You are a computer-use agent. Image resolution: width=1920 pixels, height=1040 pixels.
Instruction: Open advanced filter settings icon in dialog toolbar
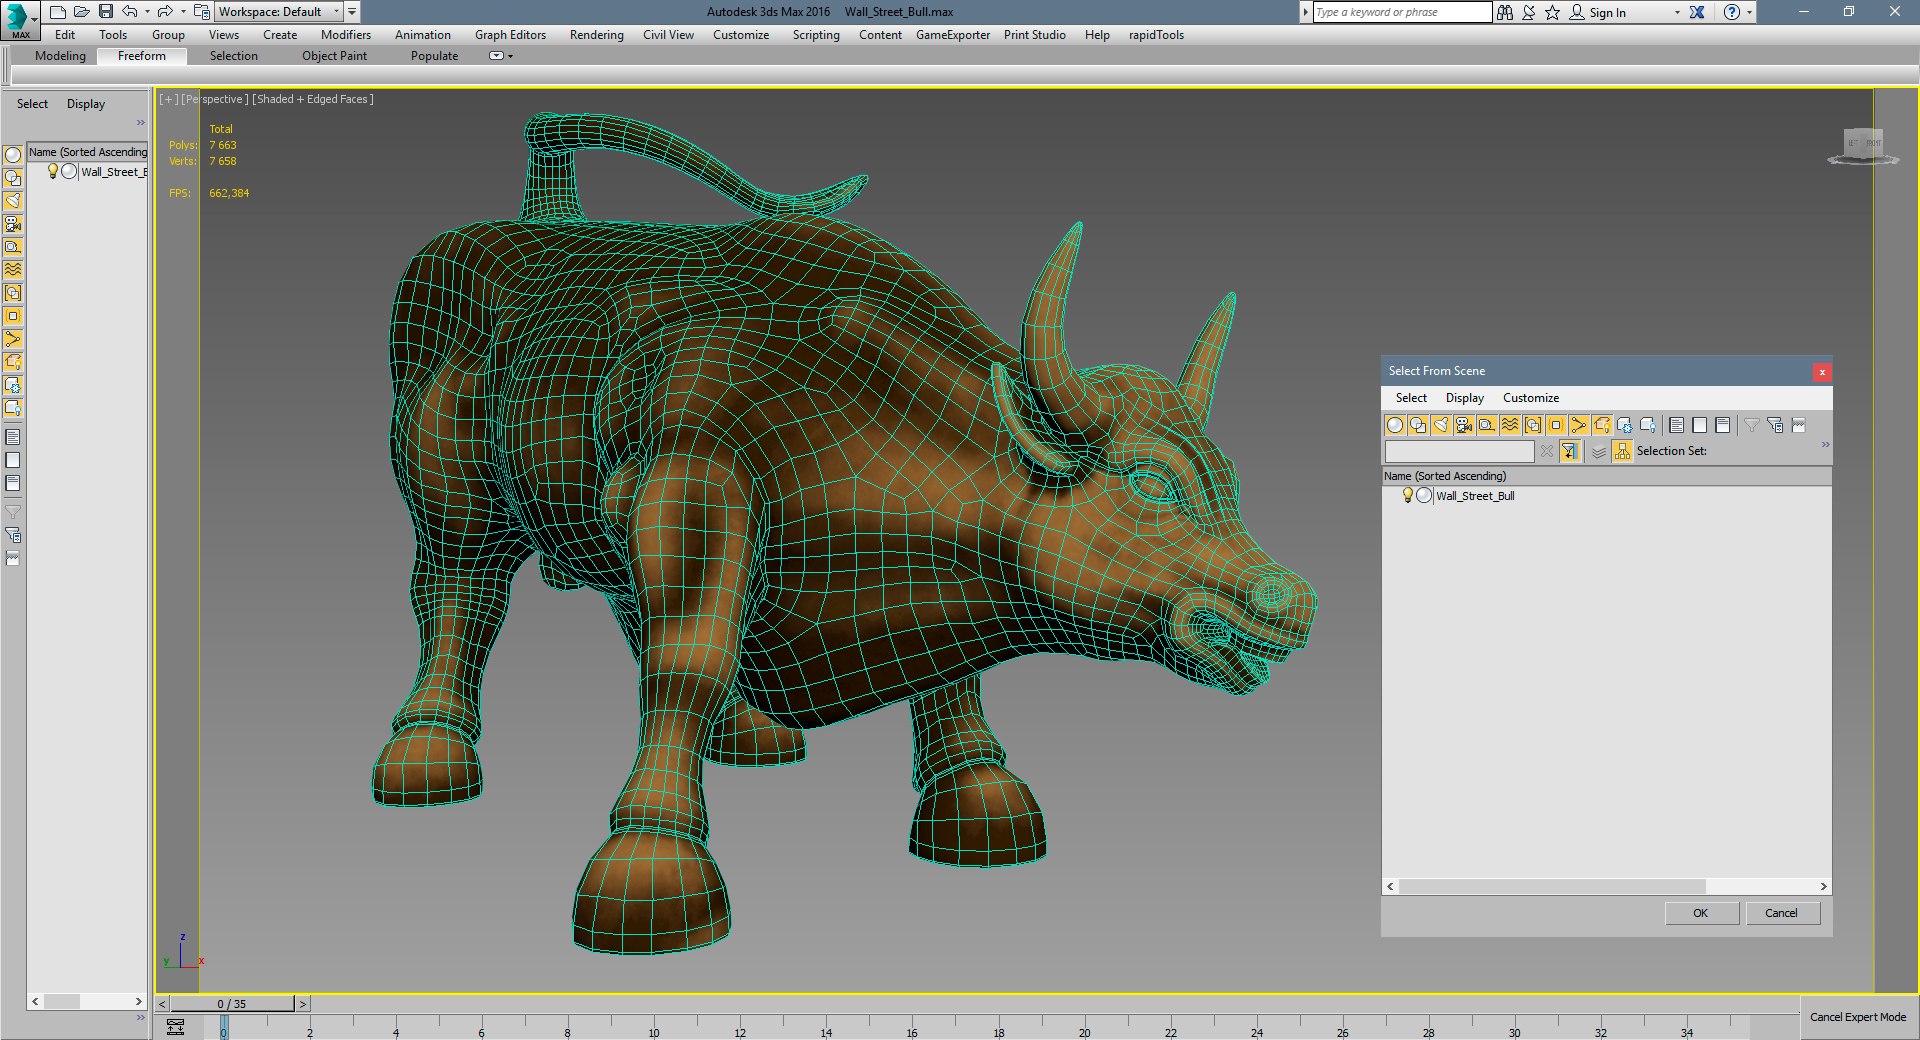pos(1775,425)
